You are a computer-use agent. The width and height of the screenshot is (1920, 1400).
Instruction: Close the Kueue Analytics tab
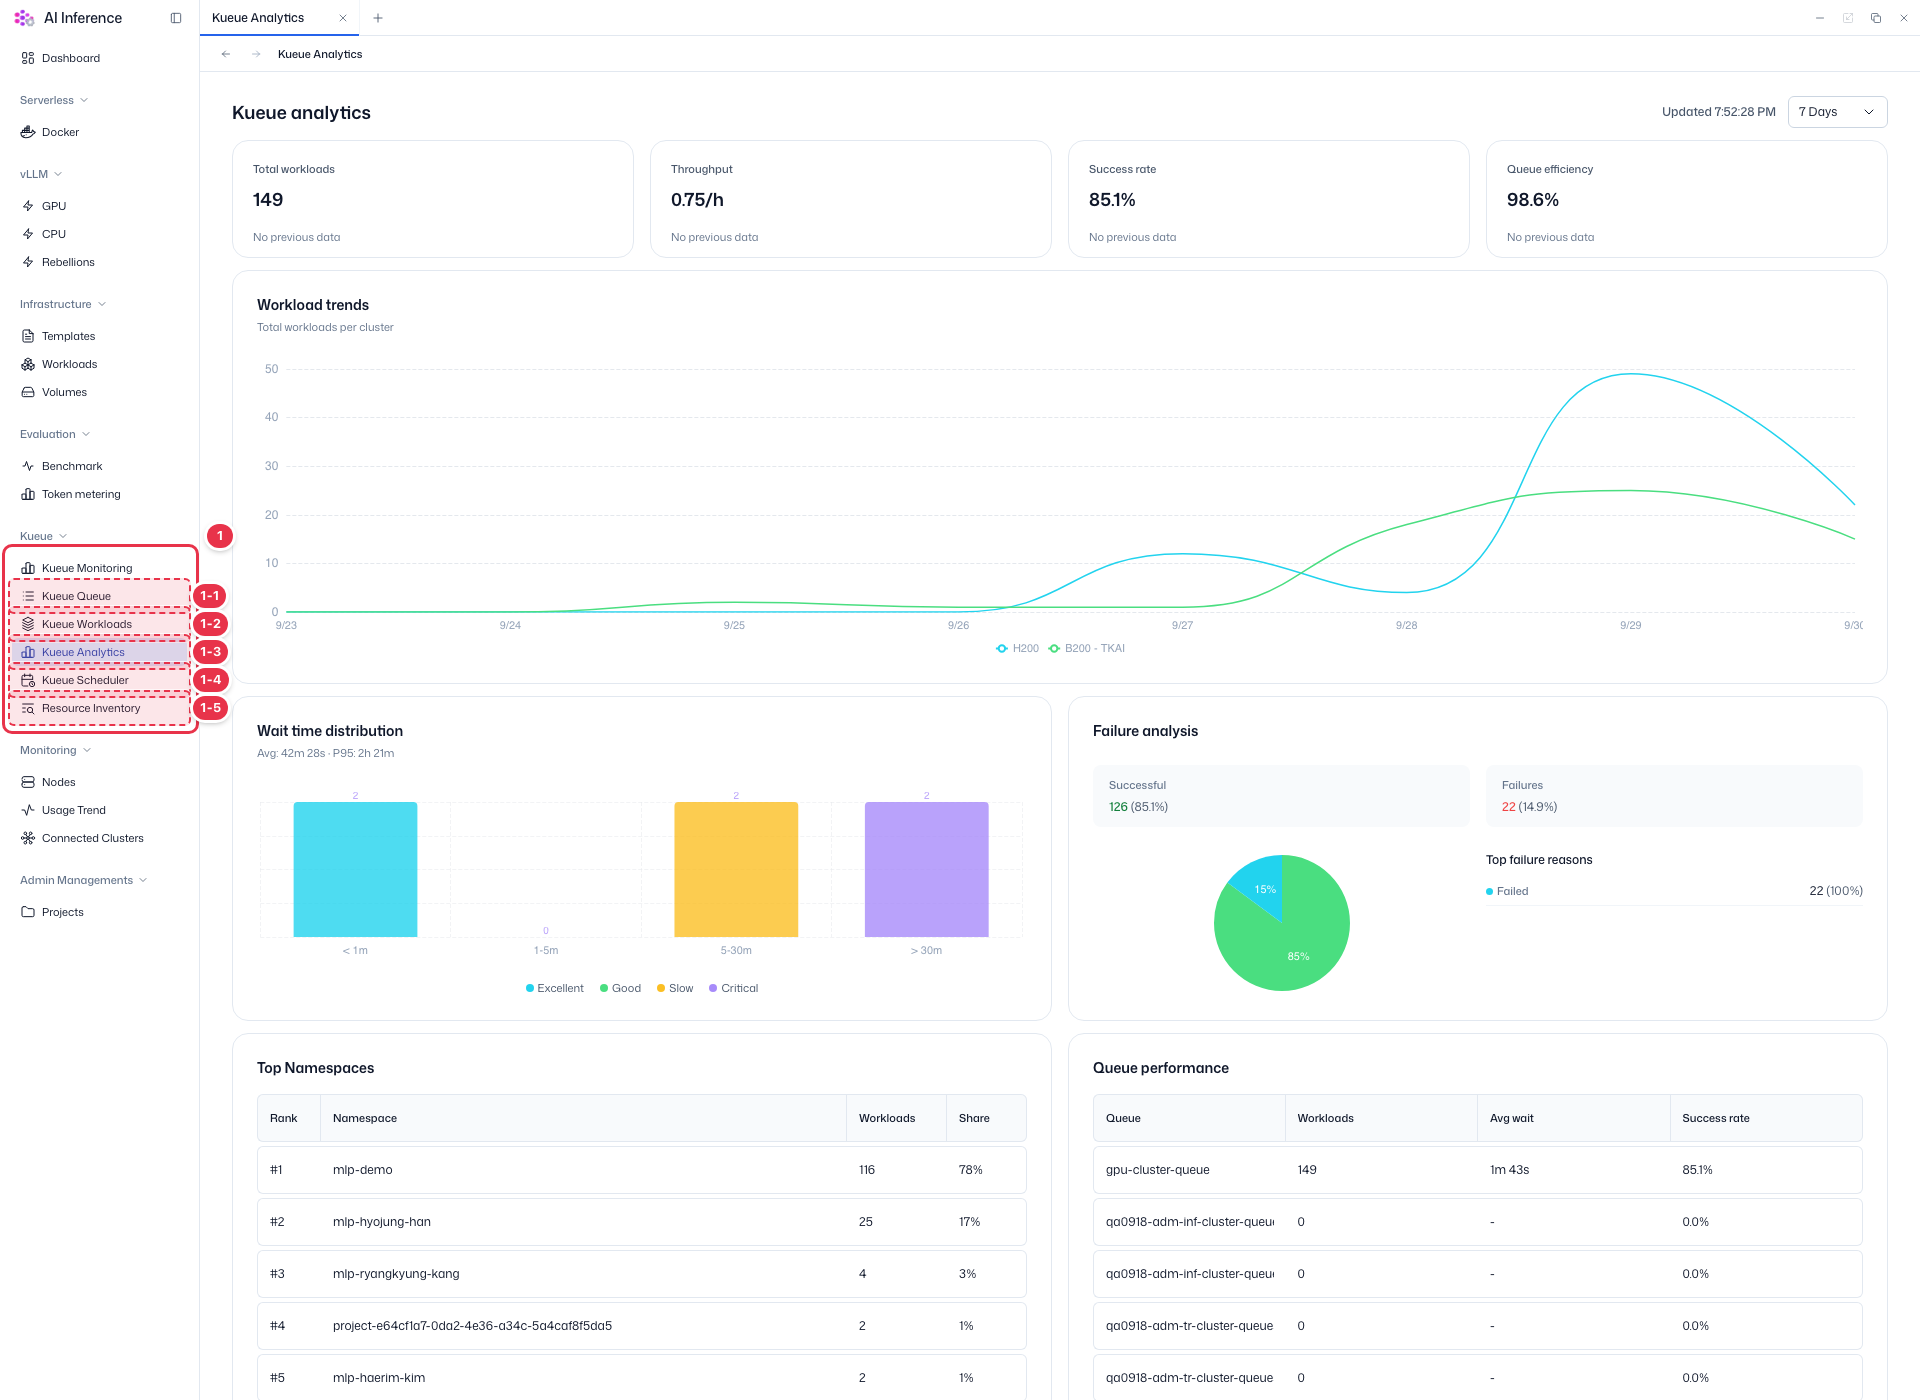tap(343, 18)
